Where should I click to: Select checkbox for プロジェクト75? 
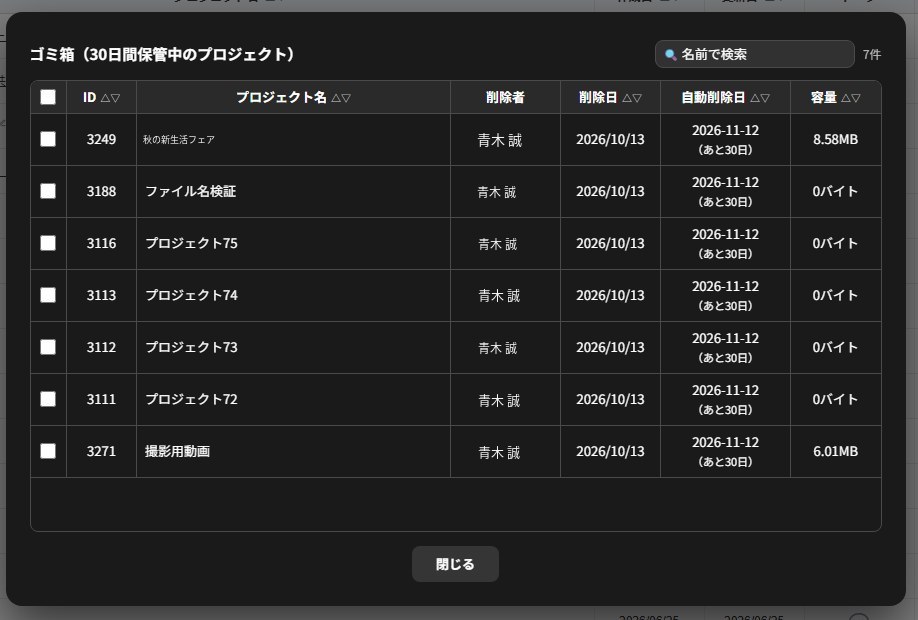click(48, 244)
